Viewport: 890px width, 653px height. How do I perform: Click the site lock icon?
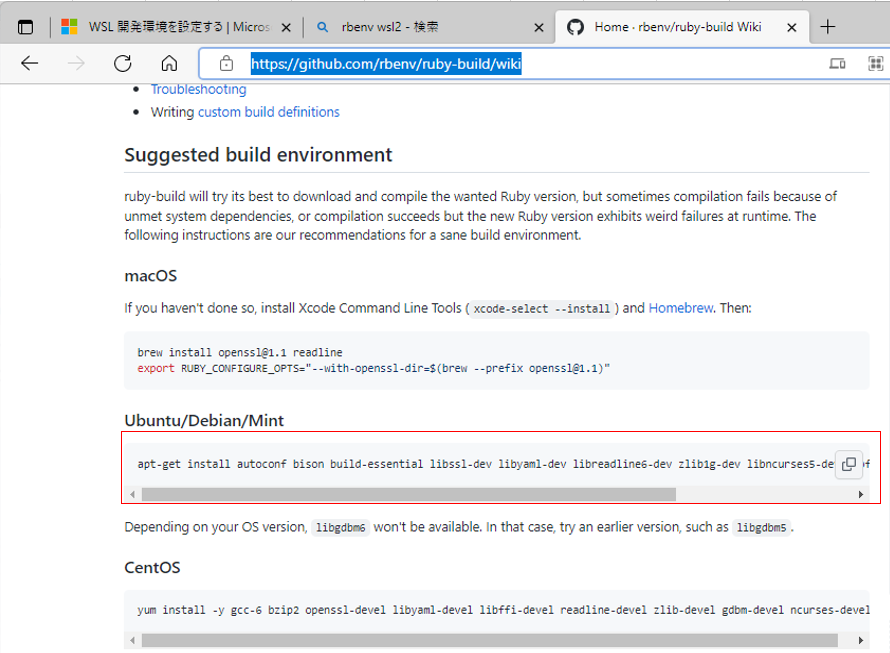(x=226, y=63)
